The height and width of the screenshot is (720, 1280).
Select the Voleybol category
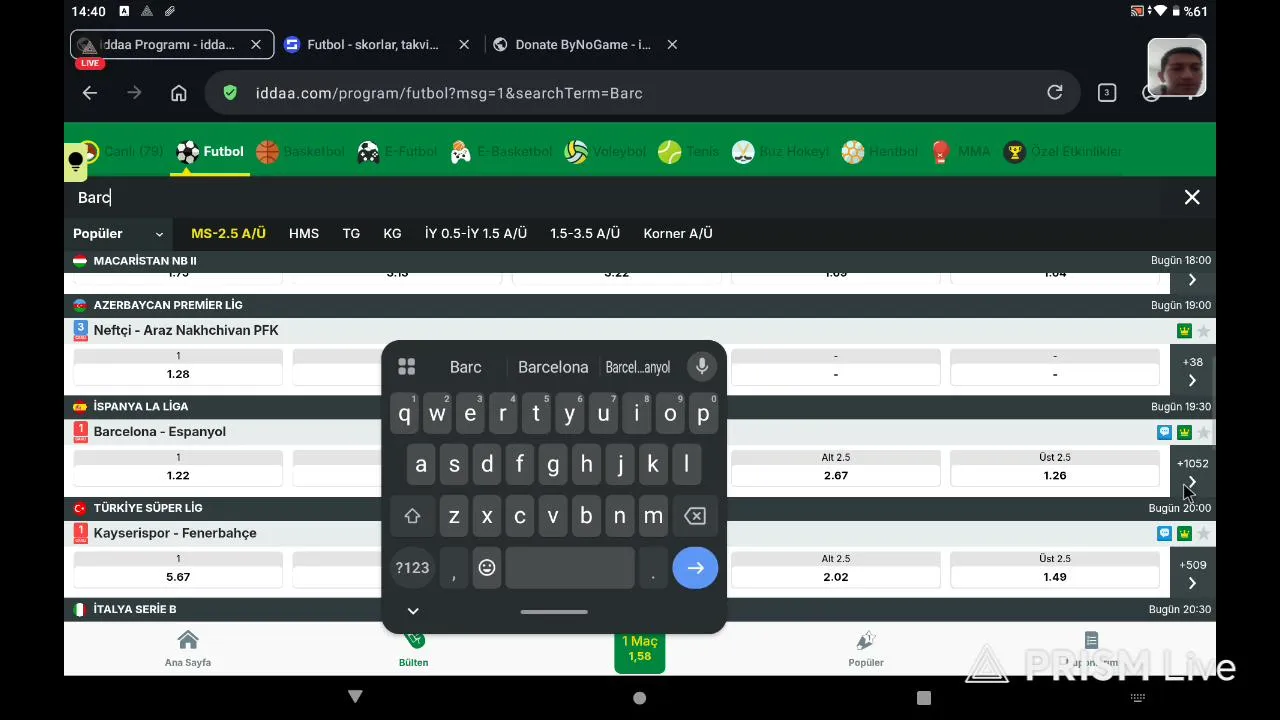point(605,152)
